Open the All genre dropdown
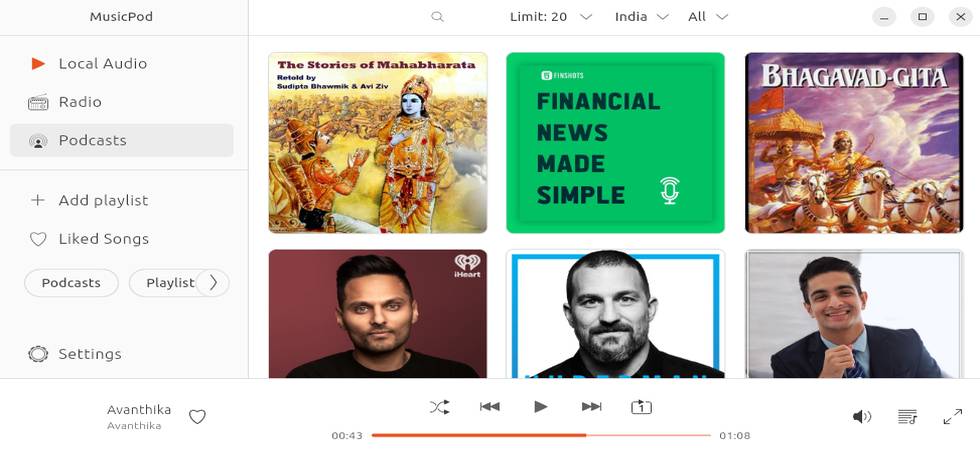The width and height of the screenshot is (980, 450). pos(708,17)
